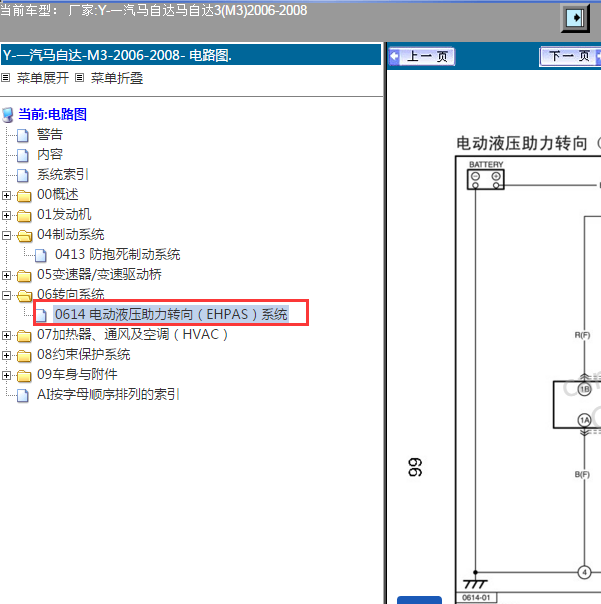Click the document icon beside 系统索引

(x=23, y=175)
